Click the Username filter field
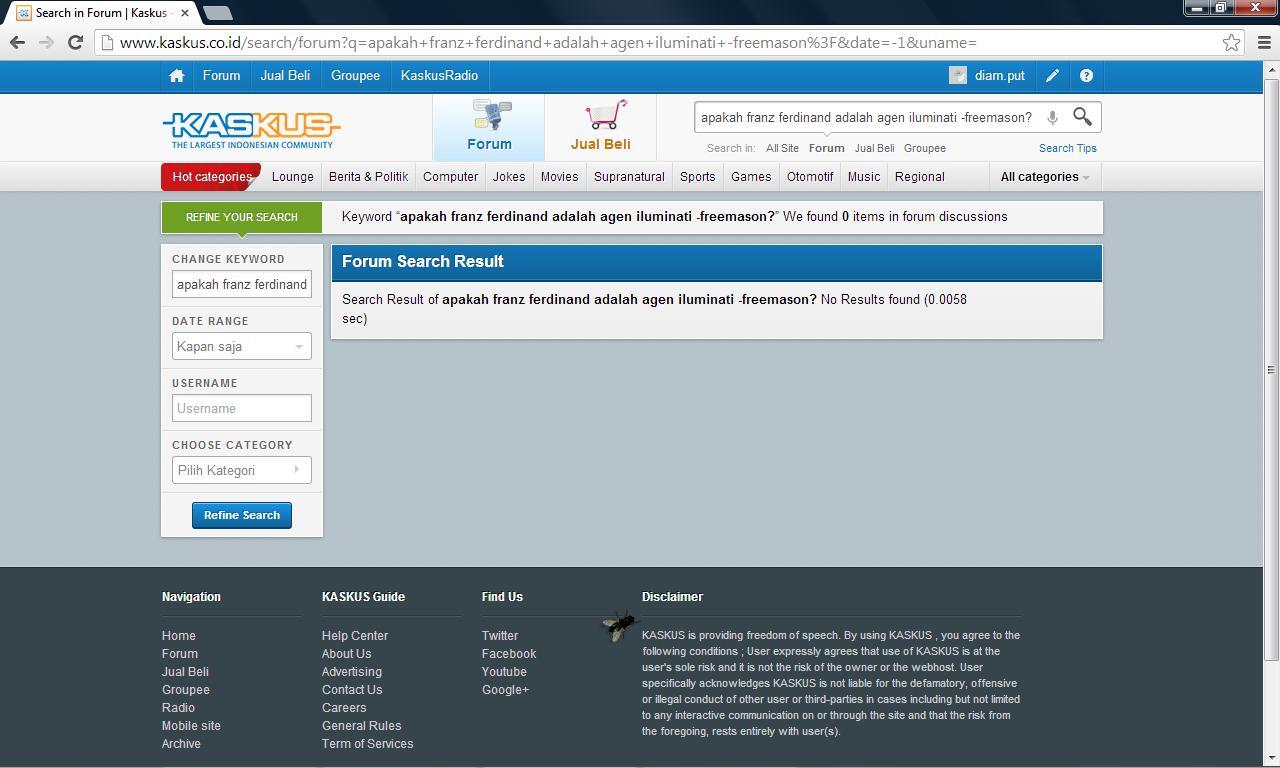The height and width of the screenshot is (768, 1280). pyautogui.click(x=241, y=408)
